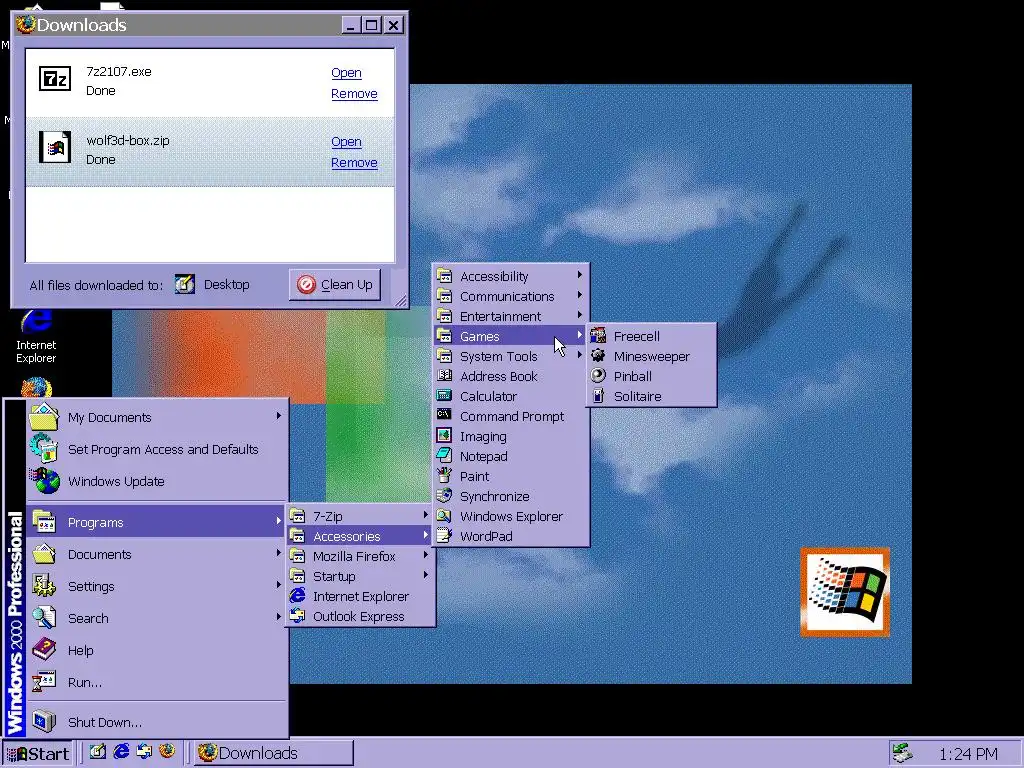Viewport: 1024px width, 768px height.
Task: Click the Minesweeper game icon
Action: pyautogui.click(x=598, y=356)
